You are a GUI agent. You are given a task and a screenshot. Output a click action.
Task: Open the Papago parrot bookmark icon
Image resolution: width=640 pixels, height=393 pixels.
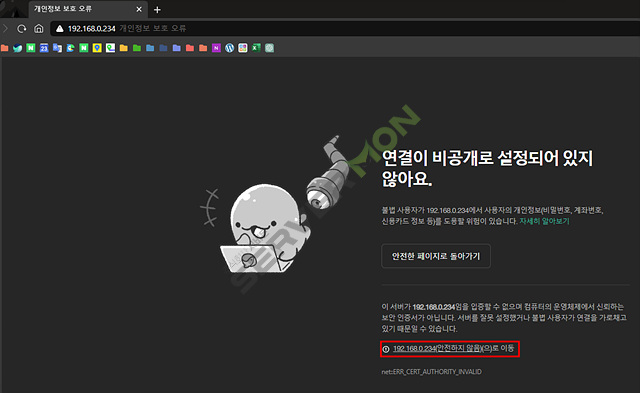pyautogui.click(x=71, y=48)
